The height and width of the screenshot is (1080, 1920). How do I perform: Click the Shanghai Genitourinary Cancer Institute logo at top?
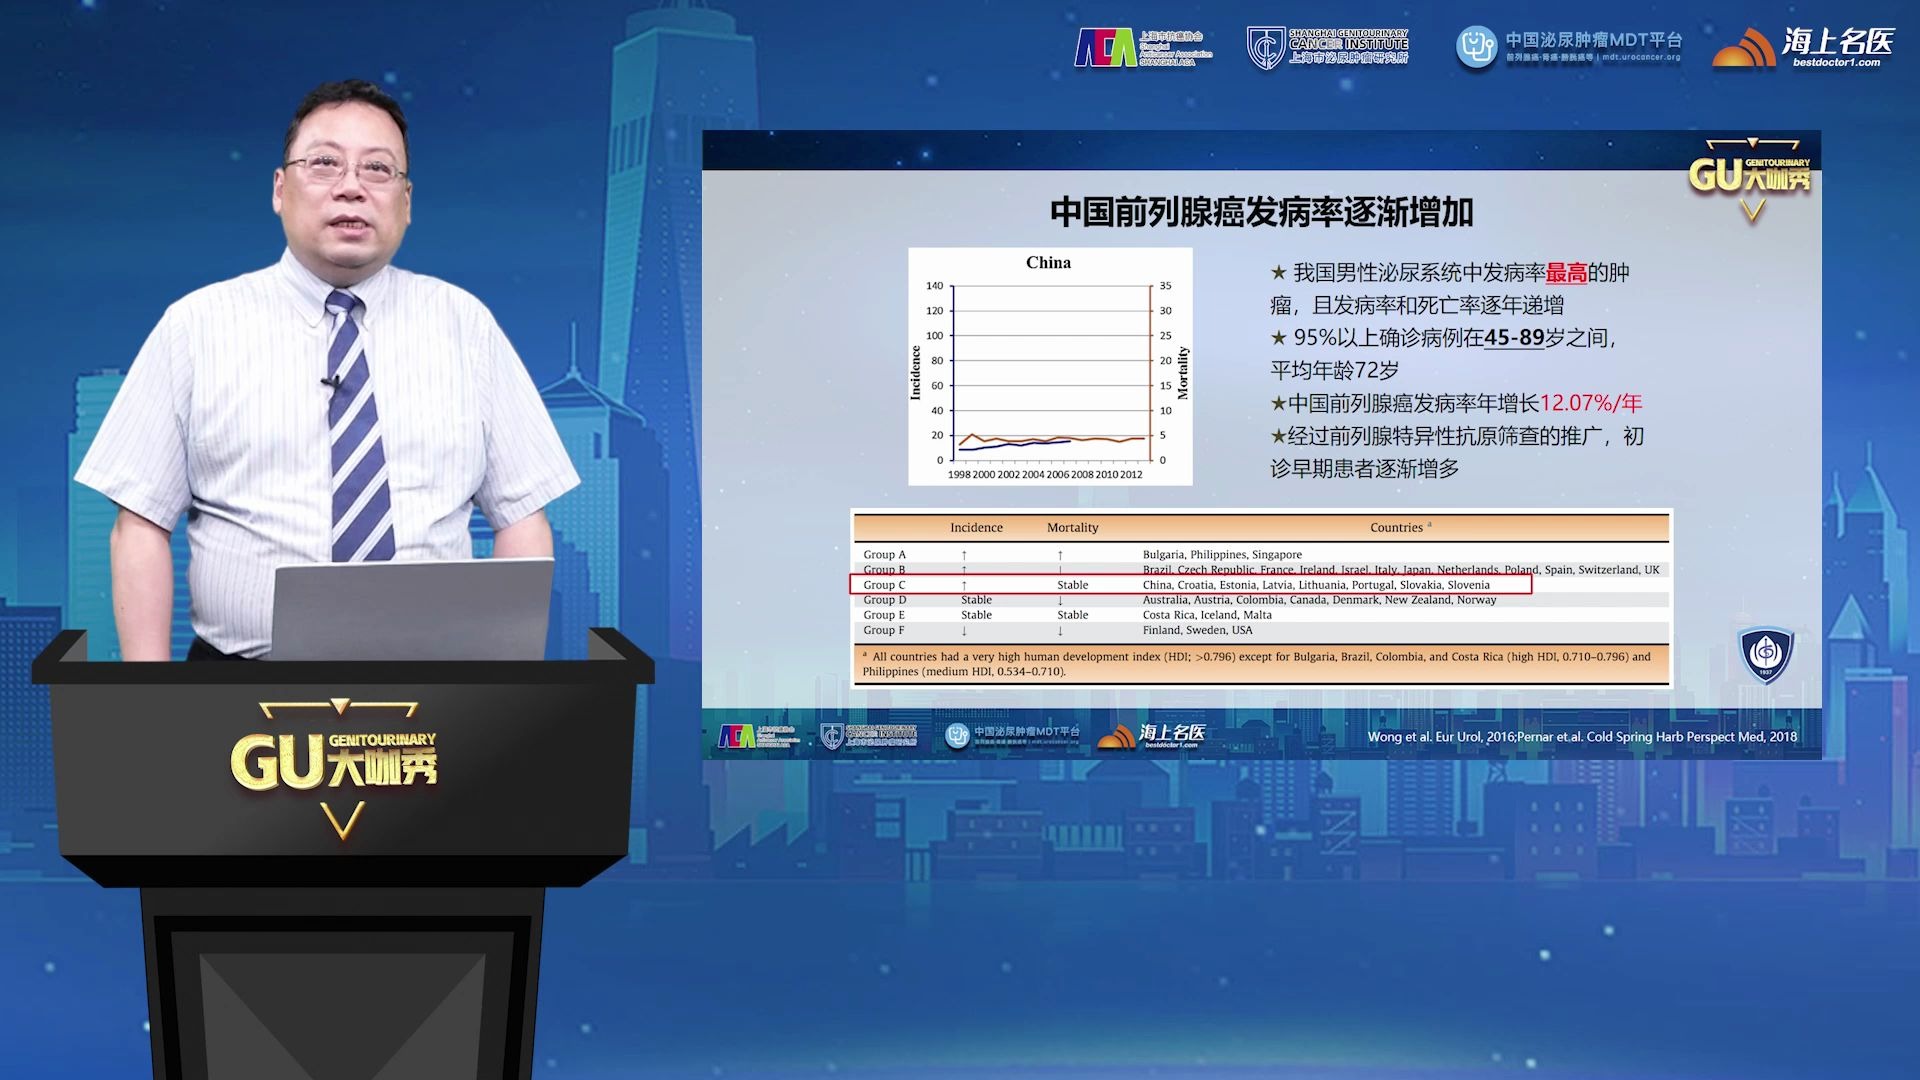tap(1327, 48)
